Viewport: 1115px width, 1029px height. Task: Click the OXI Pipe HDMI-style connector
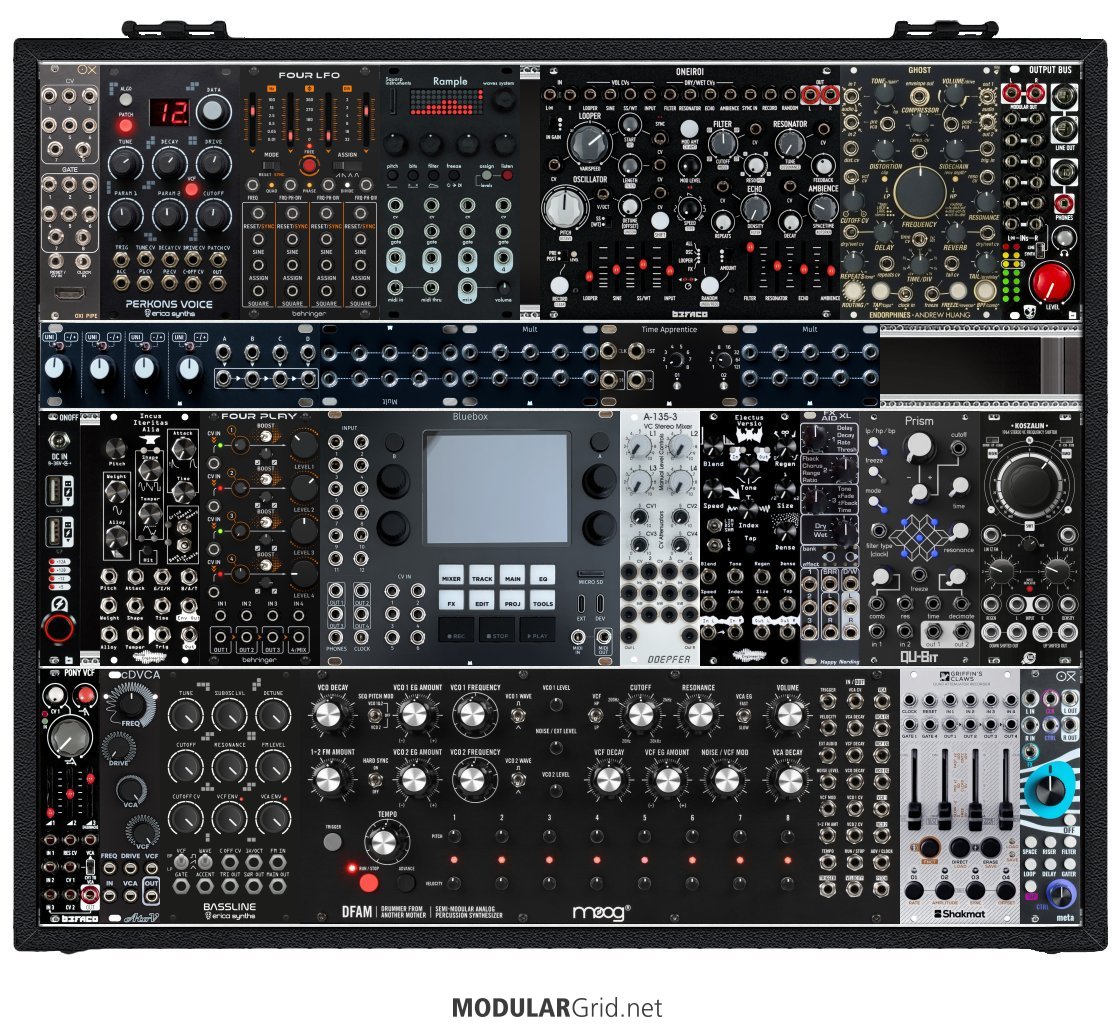(x=69, y=293)
